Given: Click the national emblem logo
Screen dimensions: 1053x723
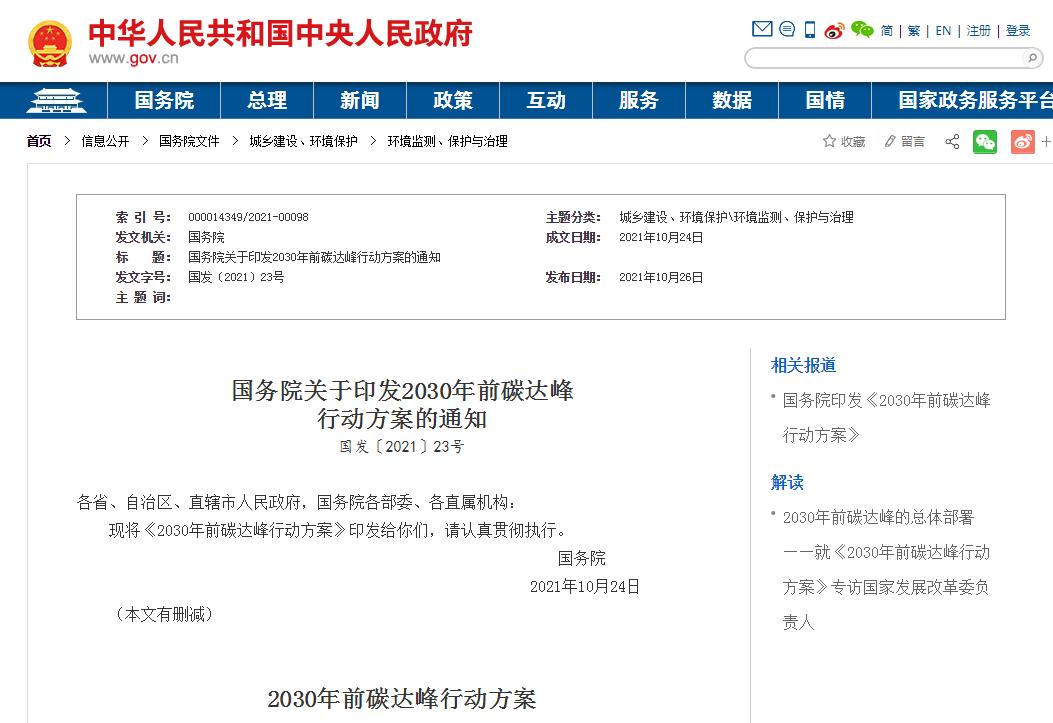Looking at the screenshot, I should [x=49, y=44].
